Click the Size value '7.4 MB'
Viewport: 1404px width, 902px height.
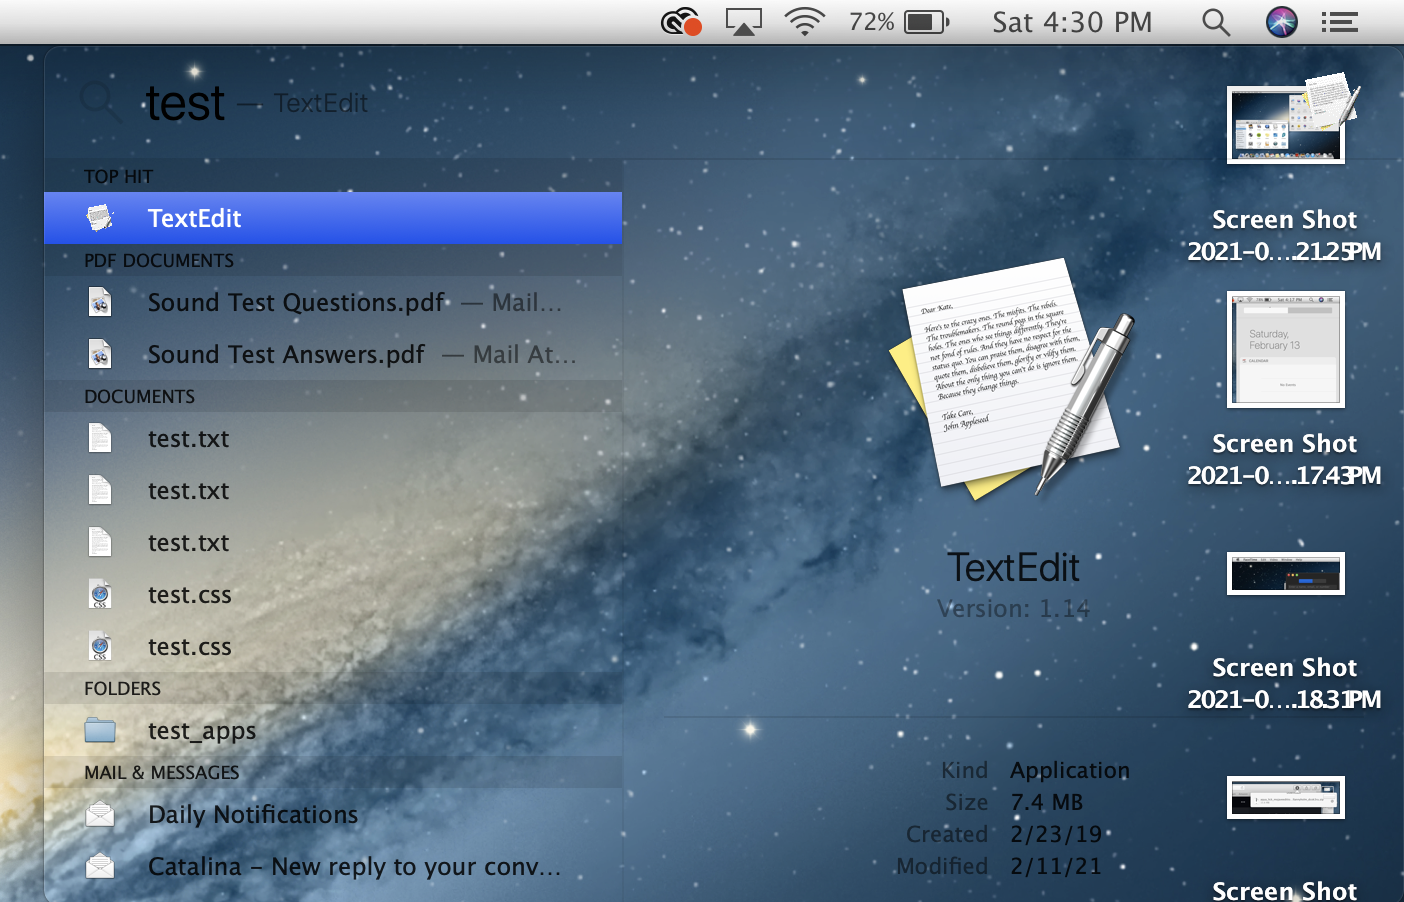[x=1046, y=802]
